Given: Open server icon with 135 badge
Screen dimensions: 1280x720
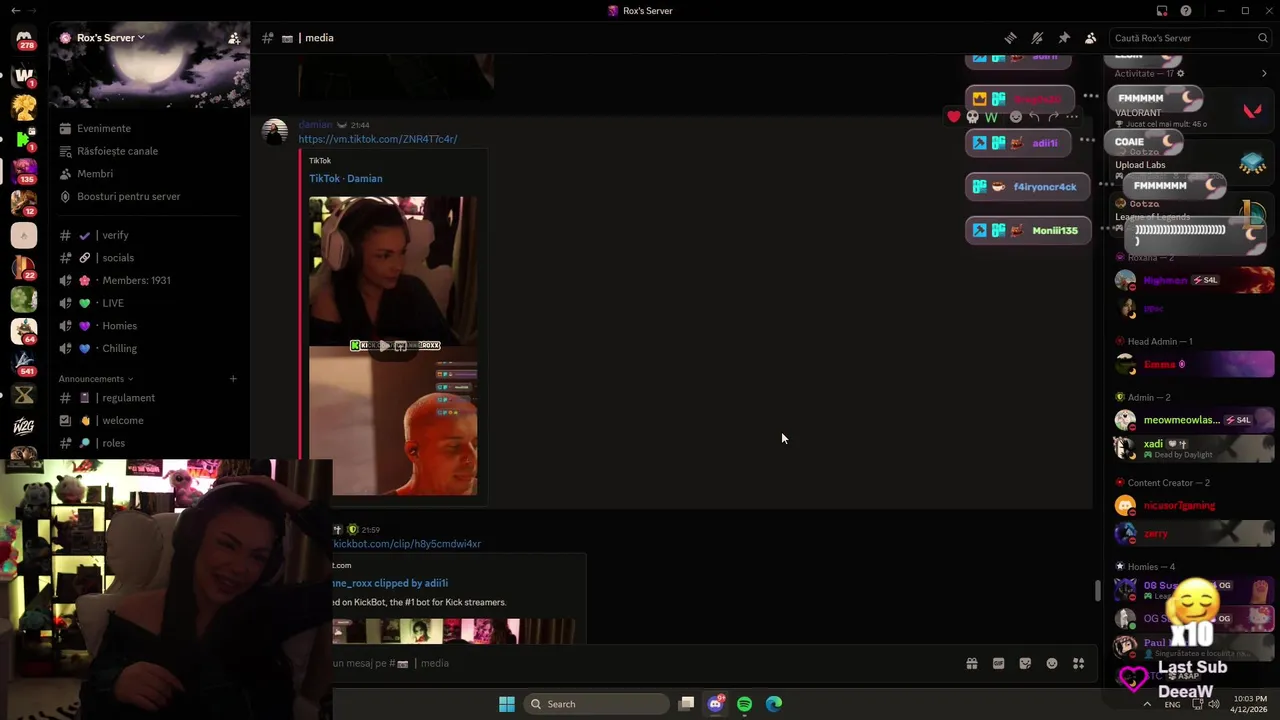Looking at the screenshot, I should [x=24, y=170].
